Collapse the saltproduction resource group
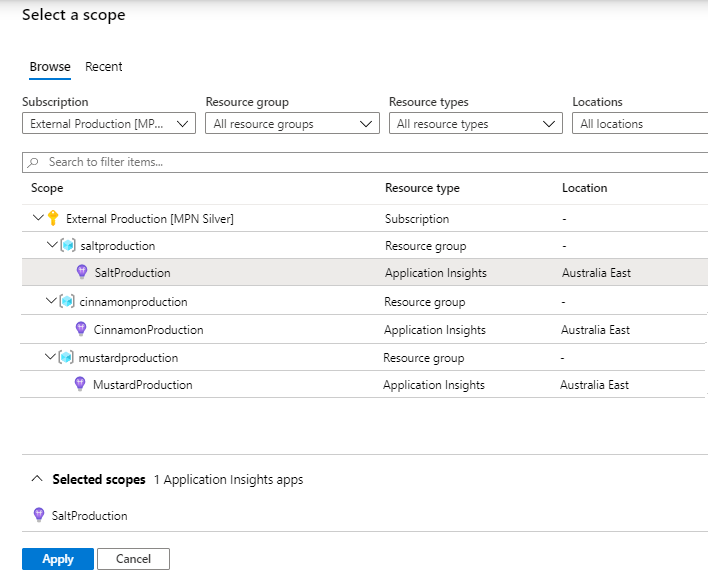 pyautogui.click(x=52, y=245)
